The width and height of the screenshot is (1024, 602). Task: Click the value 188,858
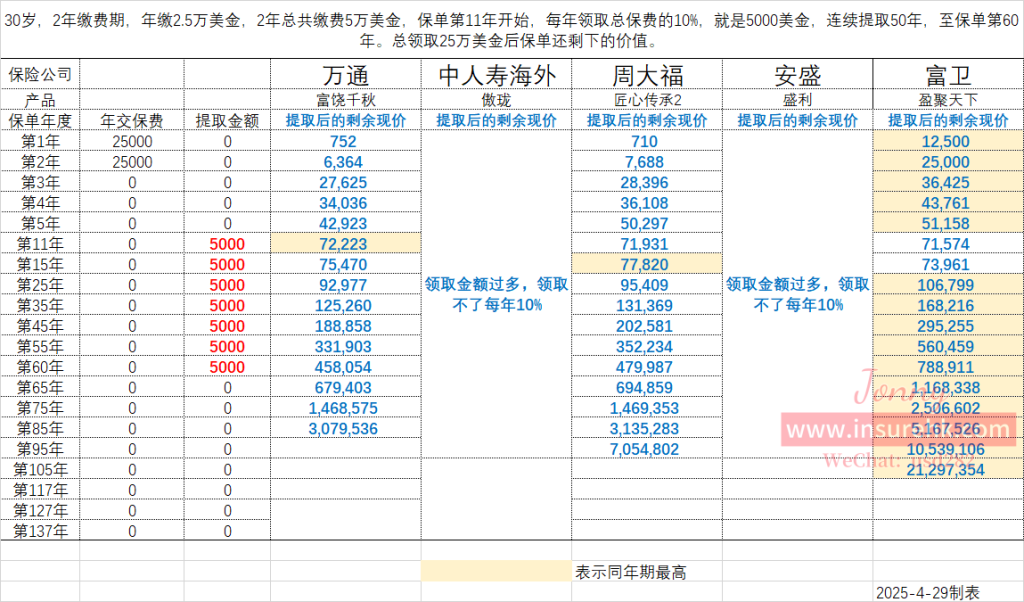(x=343, y=326)
